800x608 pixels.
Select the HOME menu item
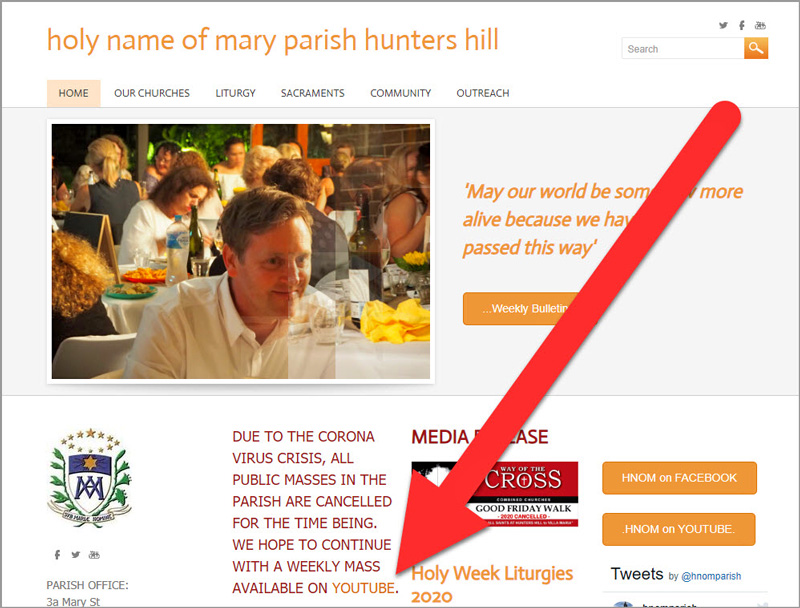pyautogui.click(x=73, y=93)
